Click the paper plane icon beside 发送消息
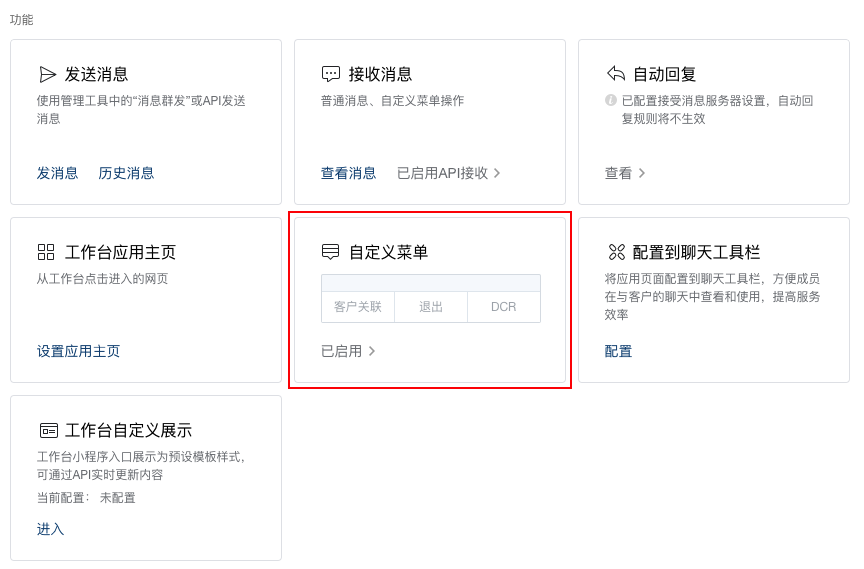 point(47,74)
